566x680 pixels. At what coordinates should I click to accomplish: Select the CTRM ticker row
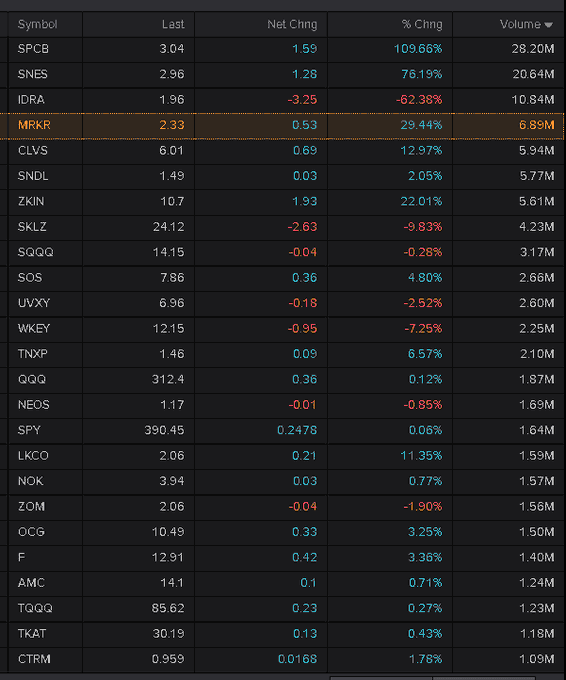(282, 659)
